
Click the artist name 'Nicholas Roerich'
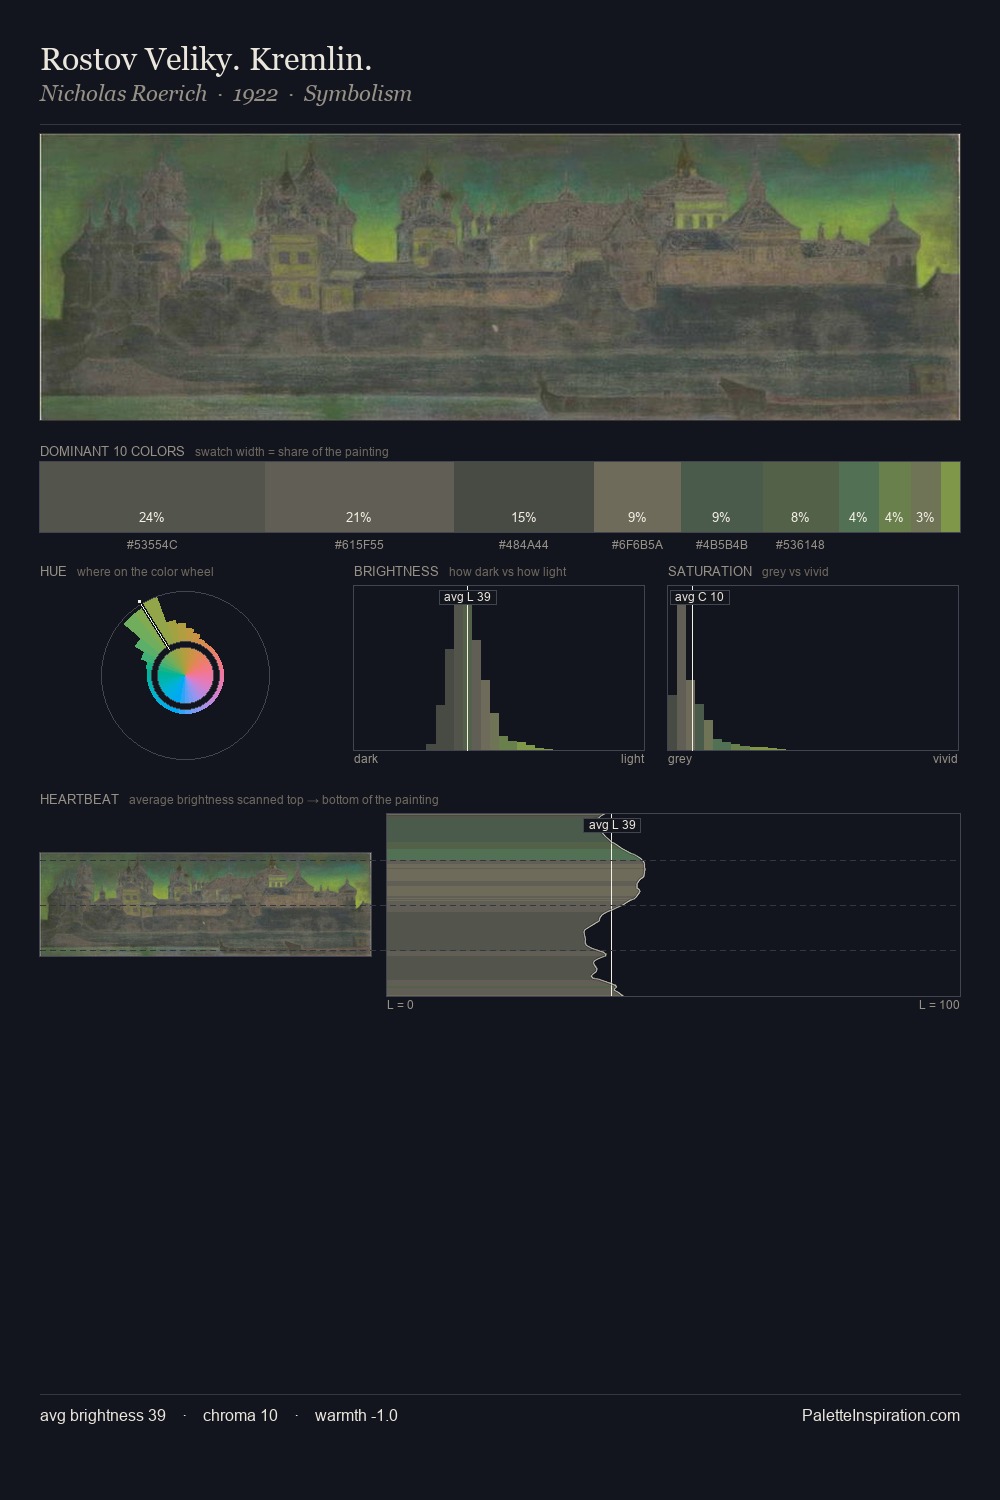coord(123,93)
